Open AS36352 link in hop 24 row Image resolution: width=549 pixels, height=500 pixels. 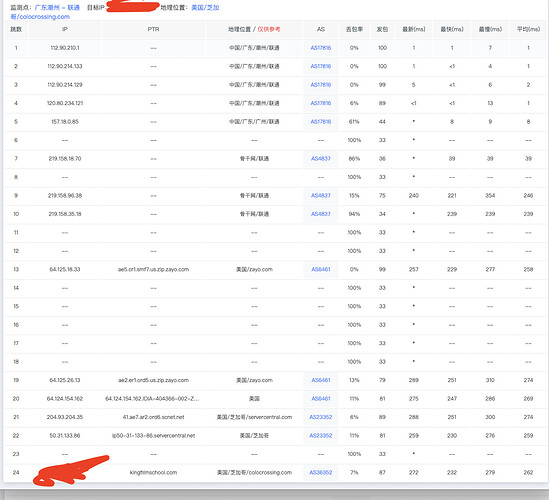(x=321, y=472)
